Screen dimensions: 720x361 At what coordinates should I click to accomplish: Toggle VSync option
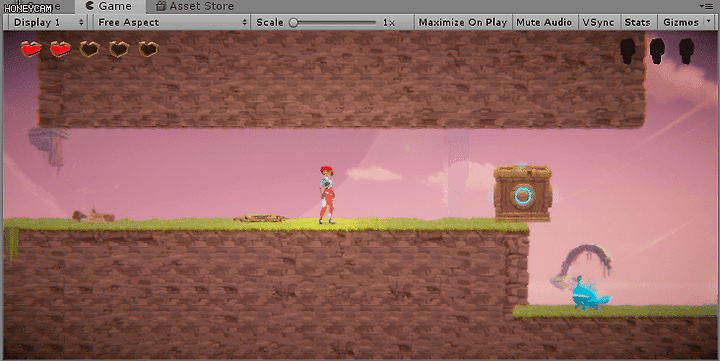[598, 22]
